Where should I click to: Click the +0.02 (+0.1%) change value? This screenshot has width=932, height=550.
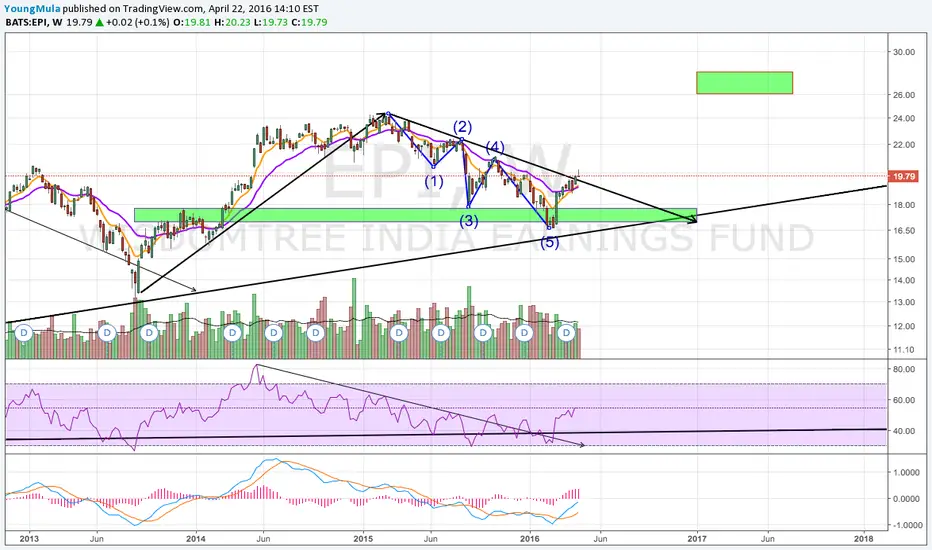click(137, 22)
